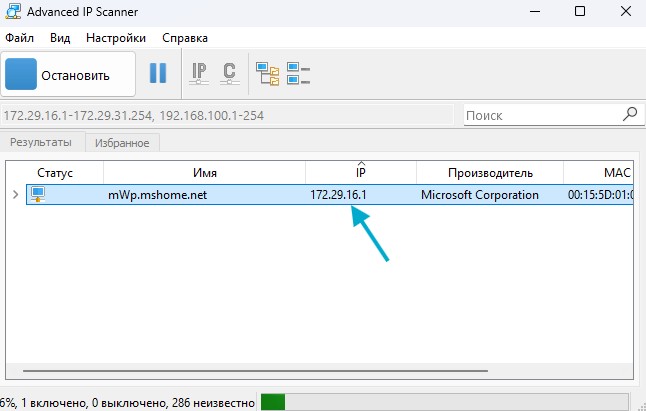Click the 00:15:5D MAC address cell
Screen dimensions: 646x411
click(x=600, y=195)
